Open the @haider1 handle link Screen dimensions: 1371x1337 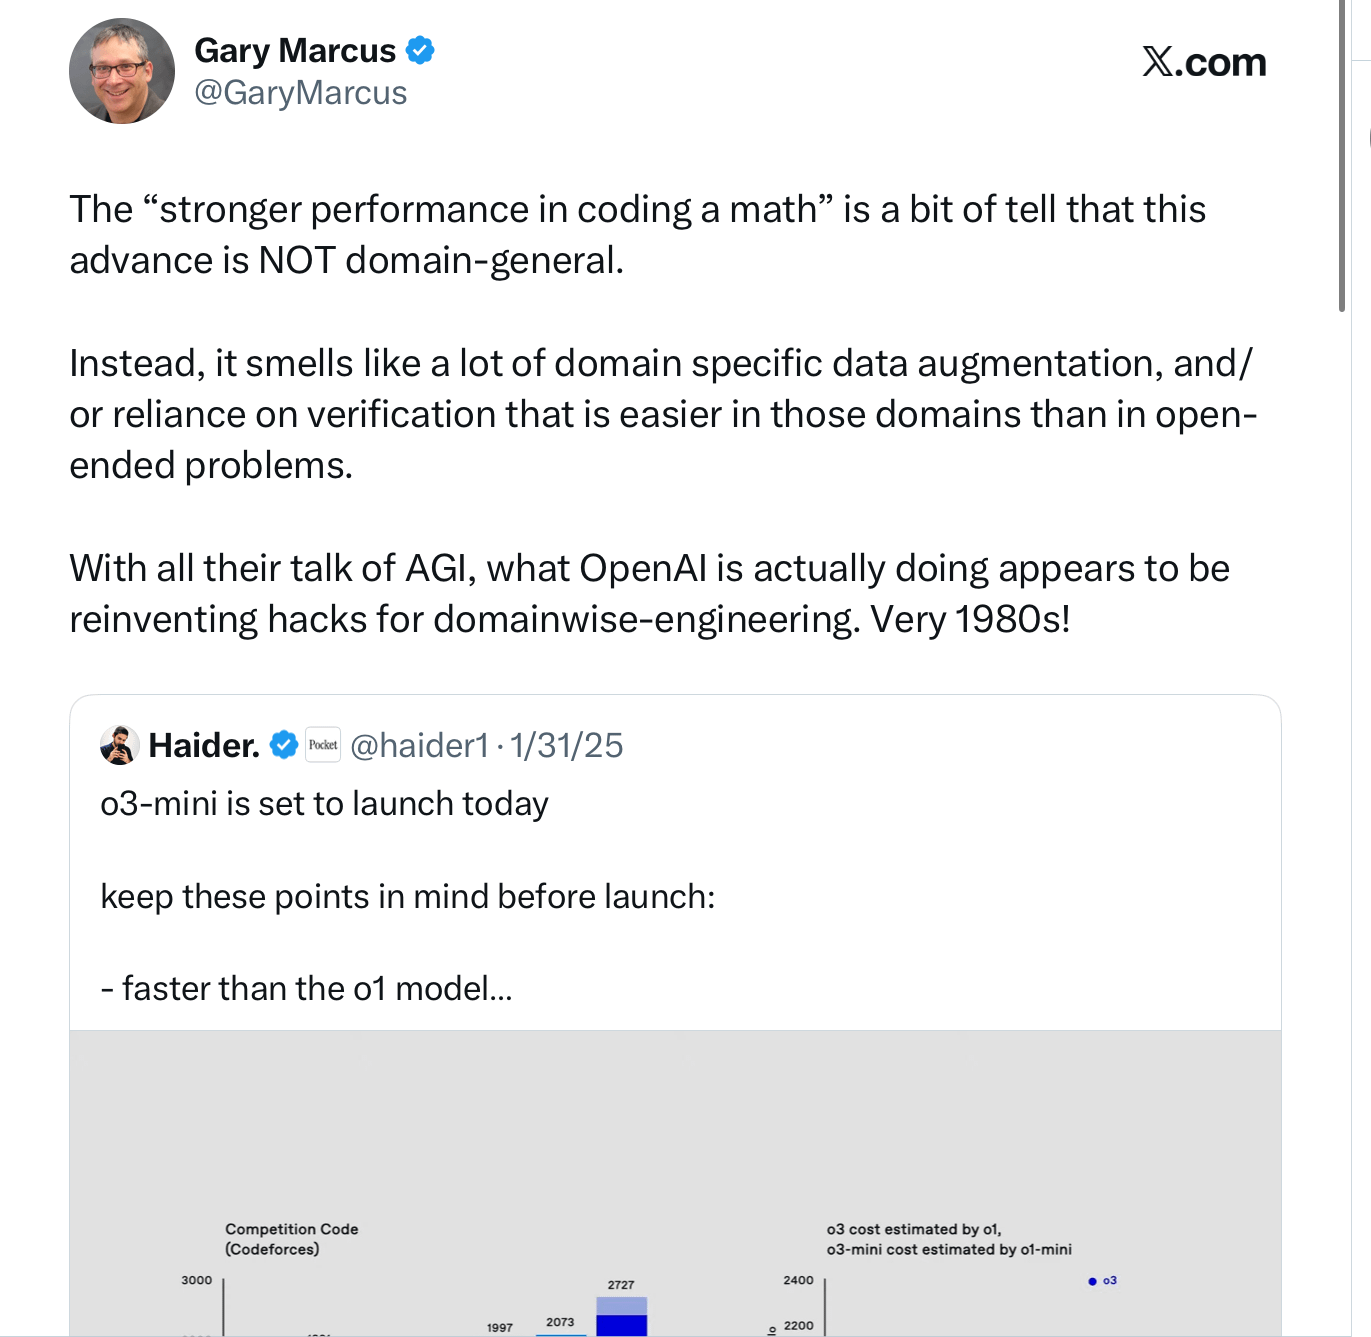click(420, 745)
